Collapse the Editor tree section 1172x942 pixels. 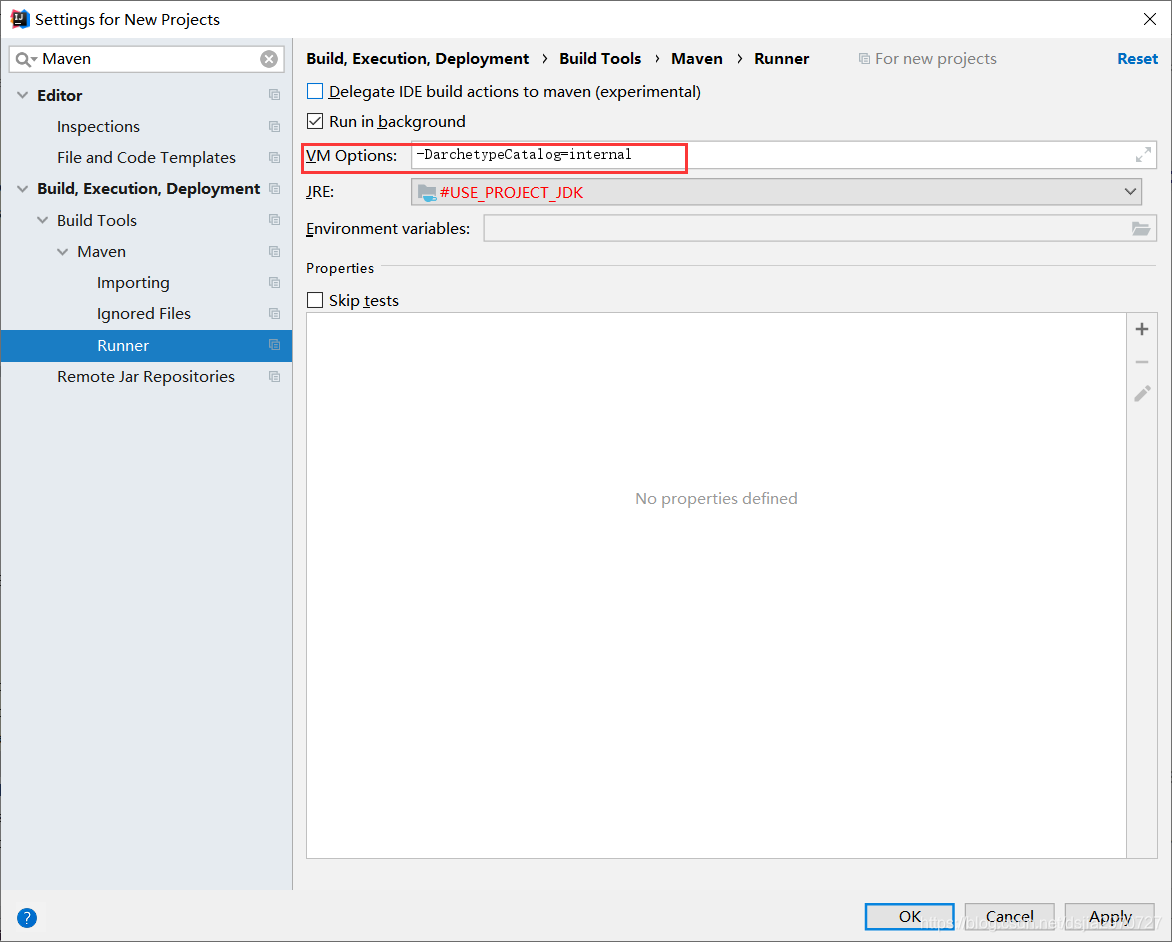coord(22,95)
